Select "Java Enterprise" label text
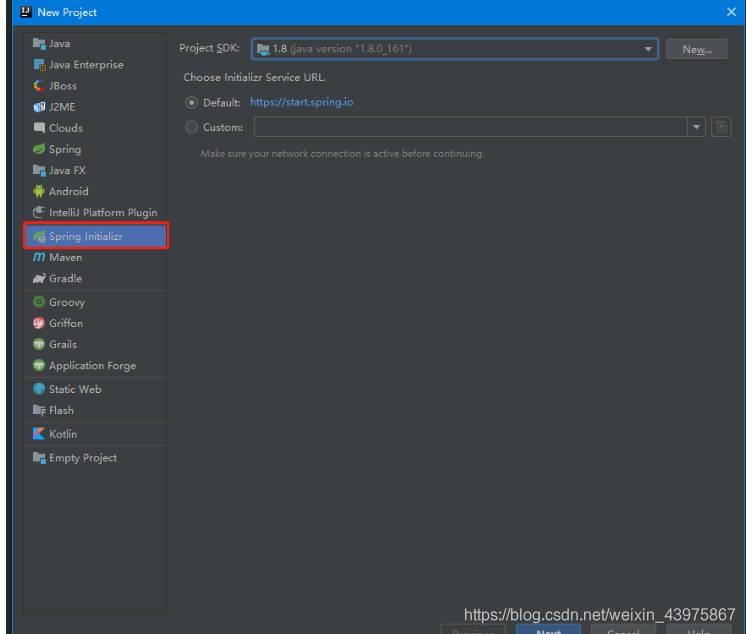Screen dimensions: 746x634 tap(86, 65)
